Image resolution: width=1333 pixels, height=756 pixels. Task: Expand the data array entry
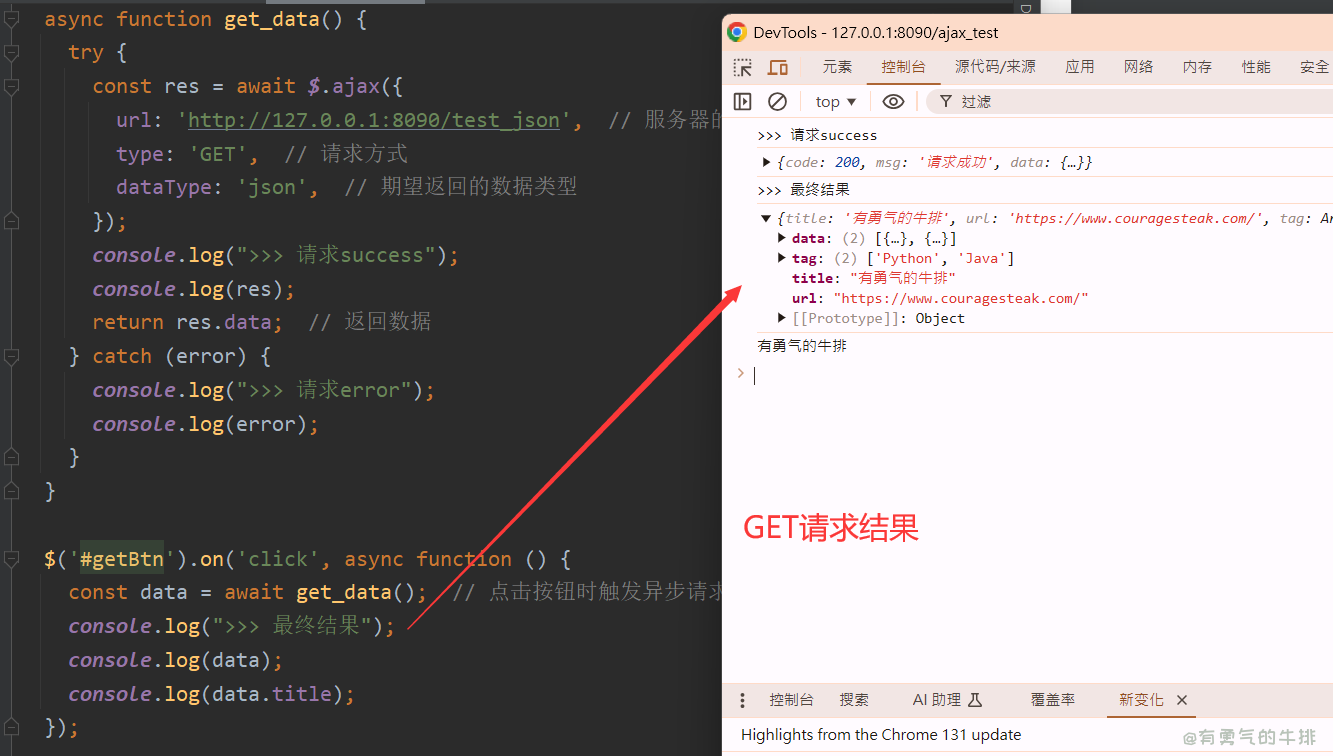[x=782, y=238]
